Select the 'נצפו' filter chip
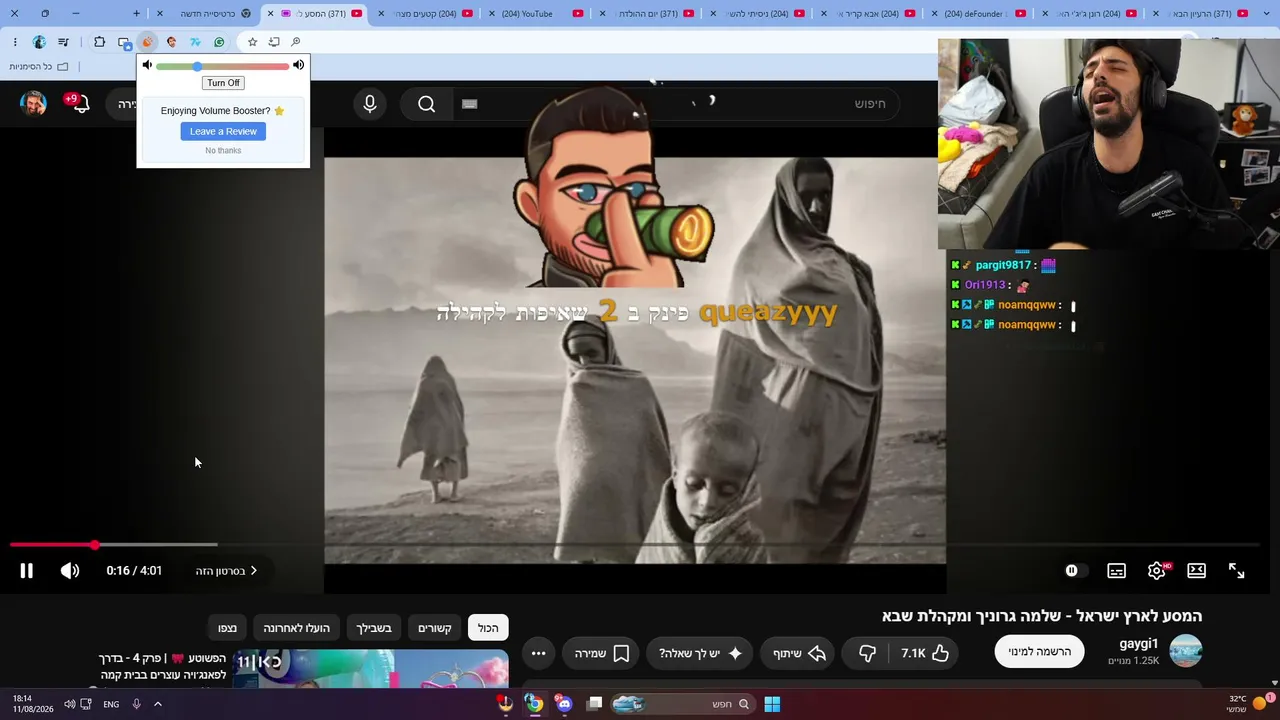 [228, 628]
